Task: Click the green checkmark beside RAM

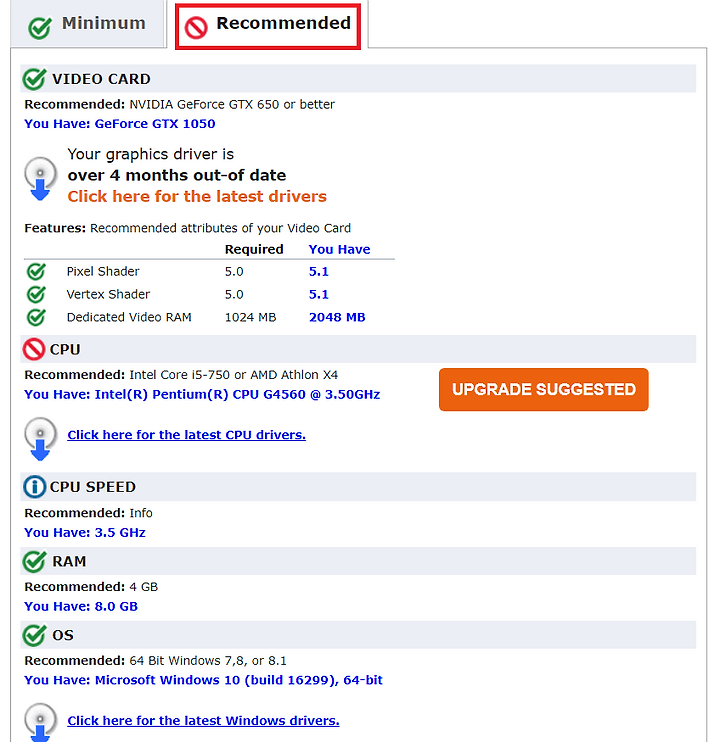Action: pos(35,561)
